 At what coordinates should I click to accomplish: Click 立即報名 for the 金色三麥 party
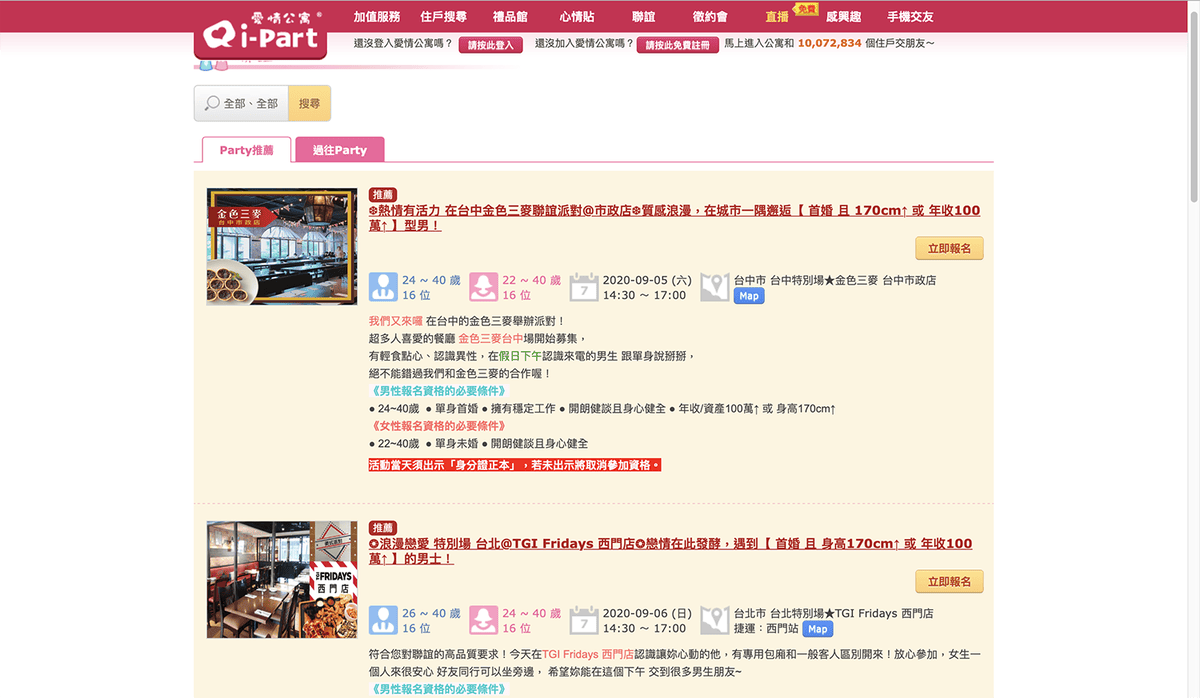pyautogui.click(x=949, y=248)
